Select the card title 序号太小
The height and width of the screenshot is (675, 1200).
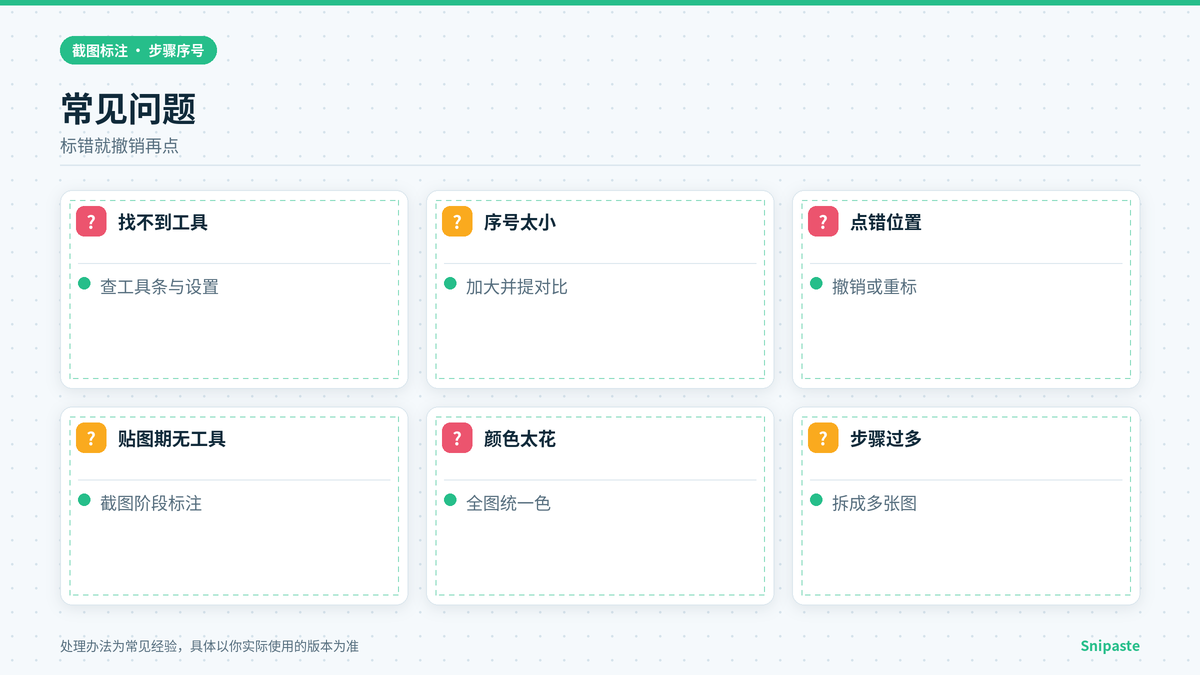pos(520,222)
